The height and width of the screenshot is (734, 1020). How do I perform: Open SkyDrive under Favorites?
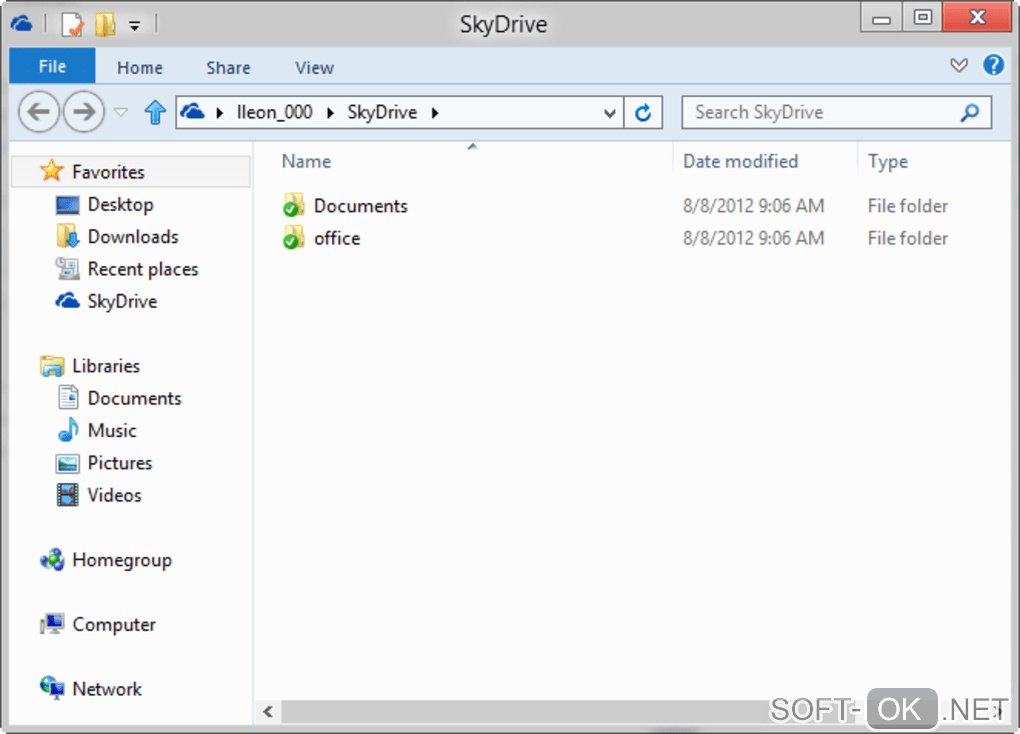pyautogui.click(x=122, y=301)
